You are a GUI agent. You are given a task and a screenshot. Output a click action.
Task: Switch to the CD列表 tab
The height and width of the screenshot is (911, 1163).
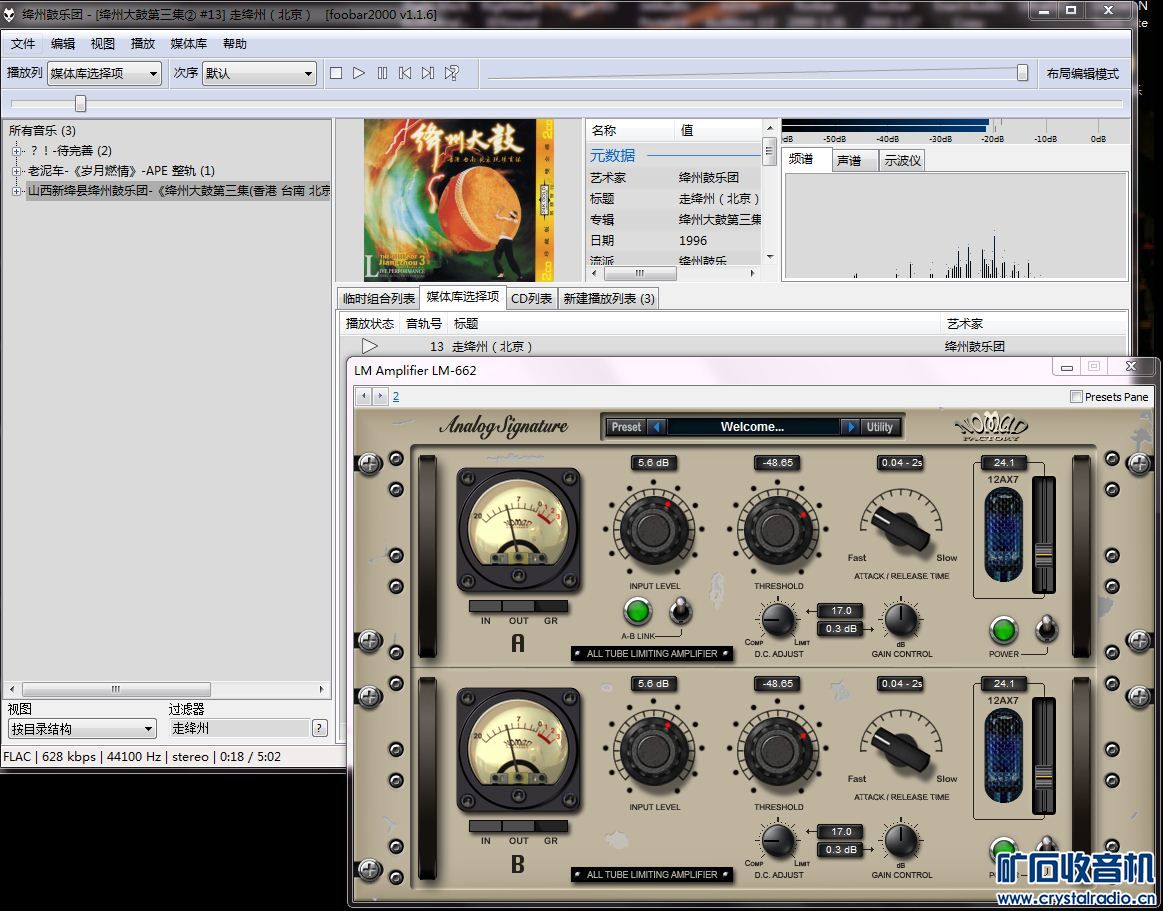532,298
